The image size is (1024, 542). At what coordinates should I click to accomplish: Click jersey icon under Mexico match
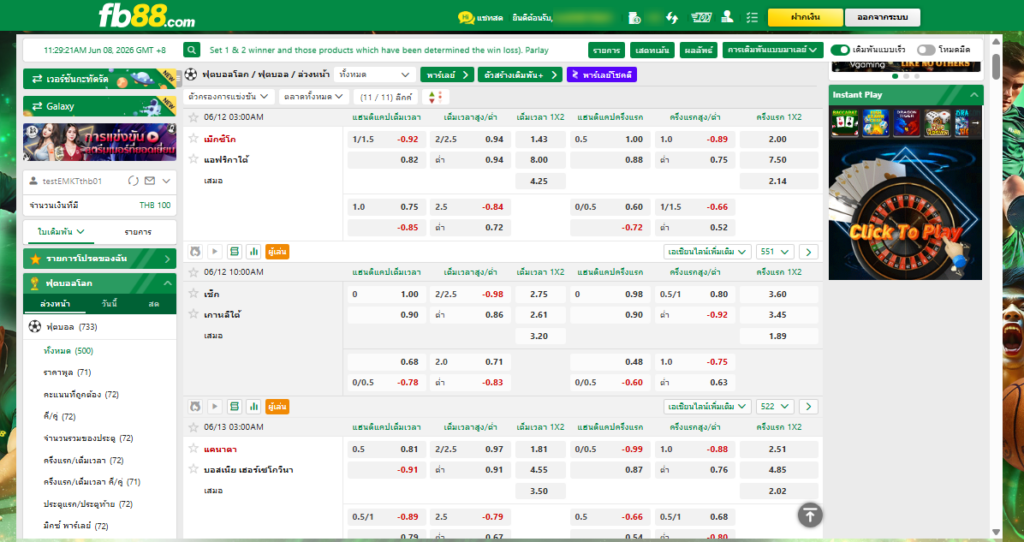[x=195, y=251]
